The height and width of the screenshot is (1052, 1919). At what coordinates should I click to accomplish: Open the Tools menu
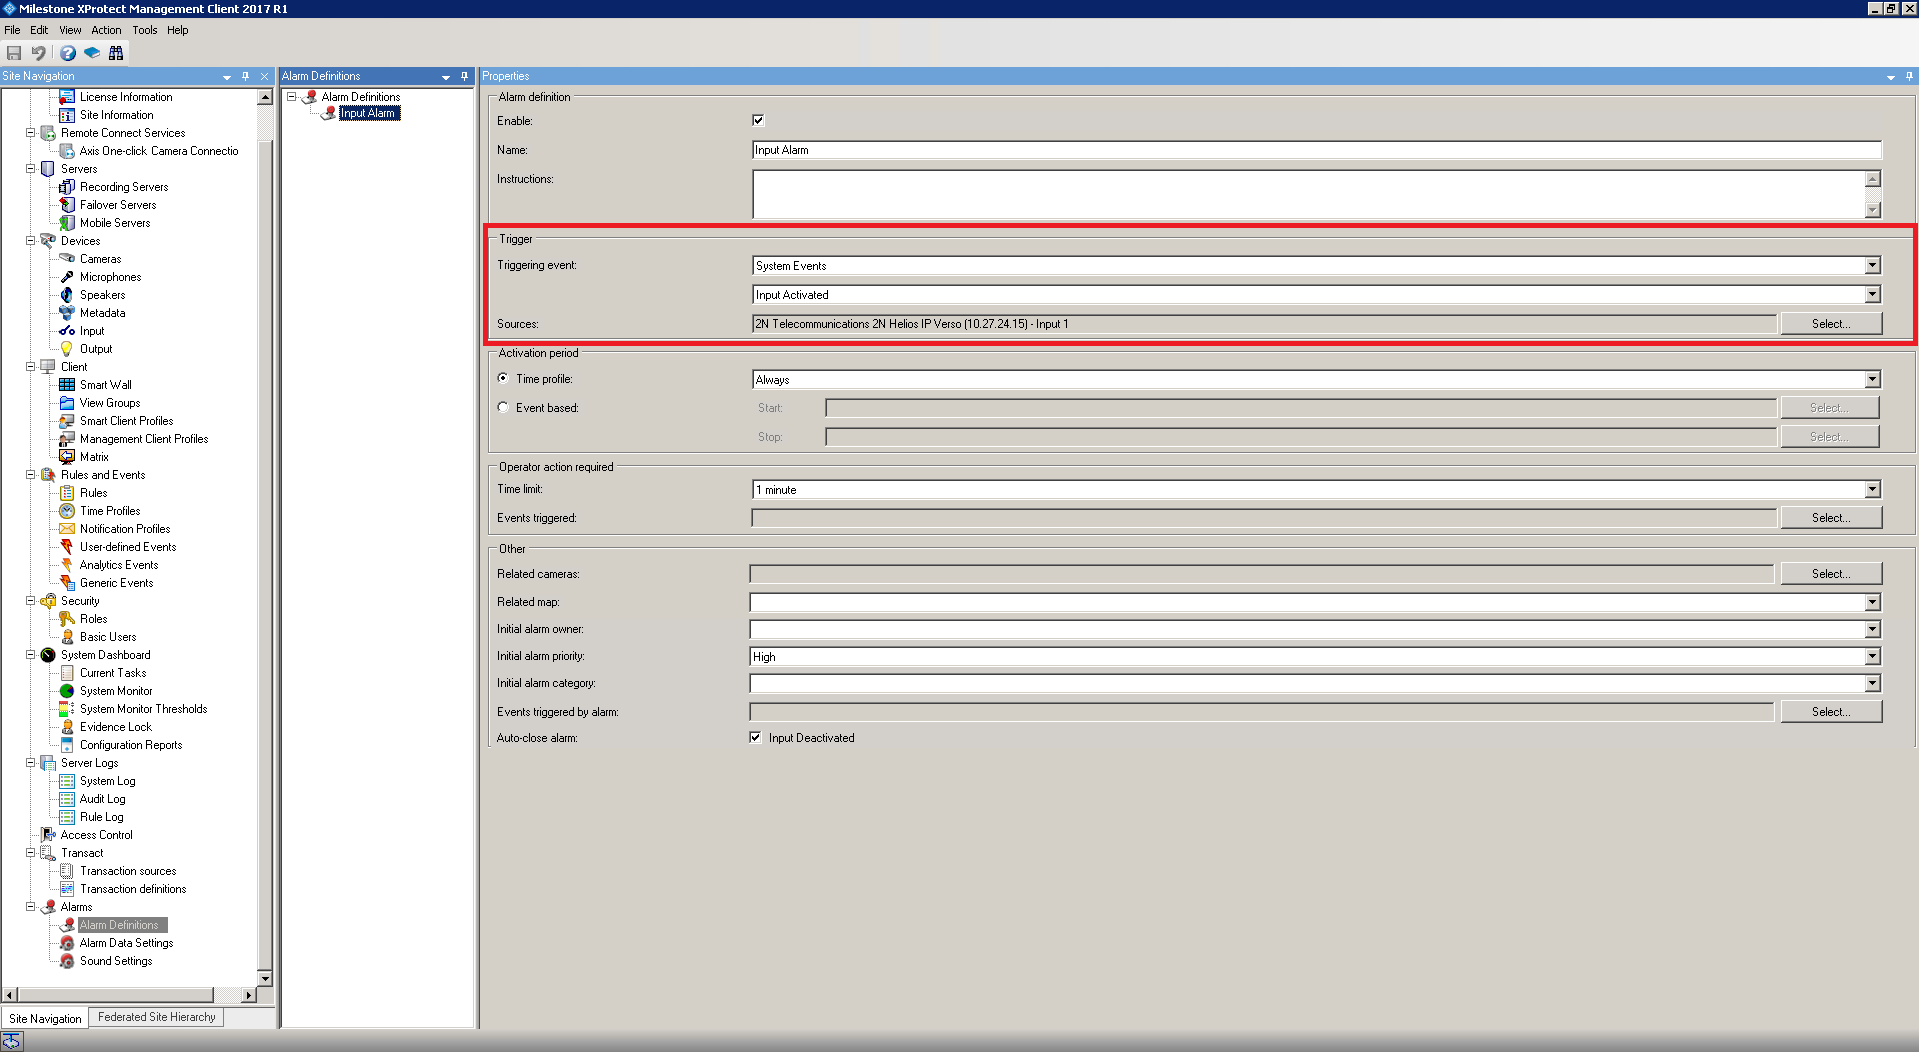[145, 30]
